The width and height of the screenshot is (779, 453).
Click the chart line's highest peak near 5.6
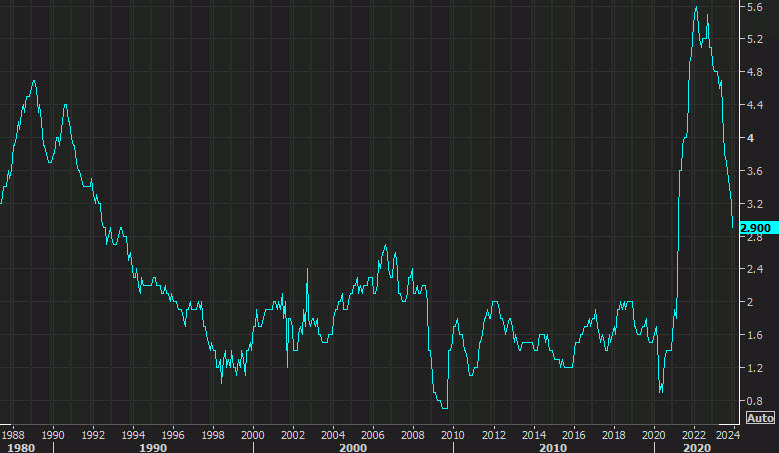pos(696,8)
